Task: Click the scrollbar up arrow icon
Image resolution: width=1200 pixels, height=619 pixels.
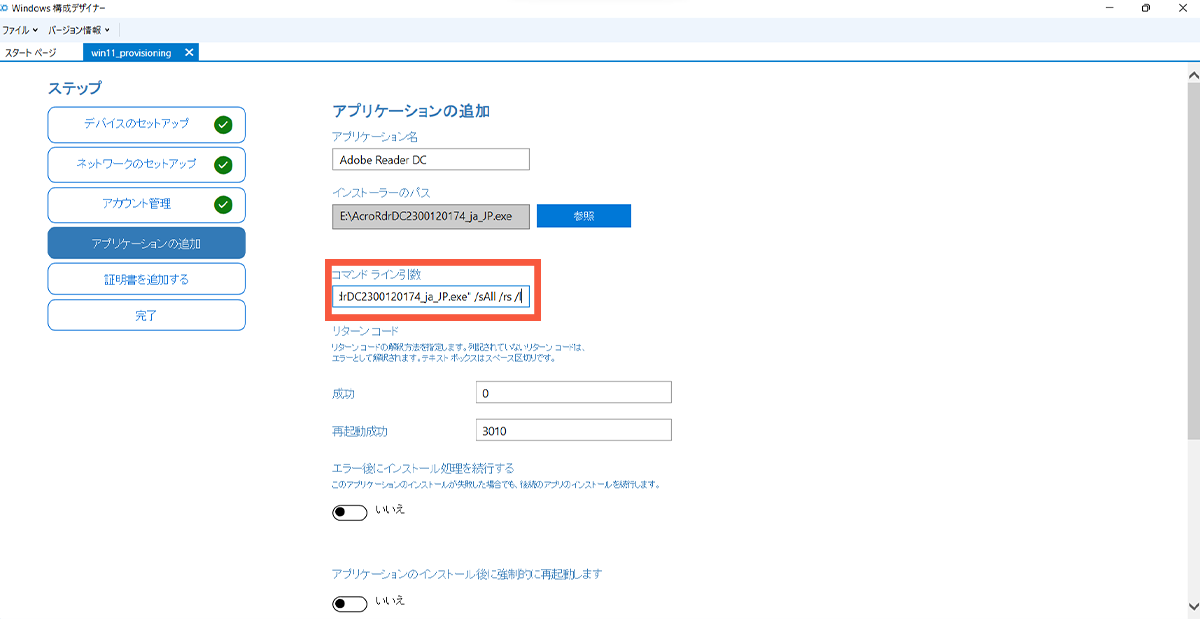Action: (x=1191, y=72)
